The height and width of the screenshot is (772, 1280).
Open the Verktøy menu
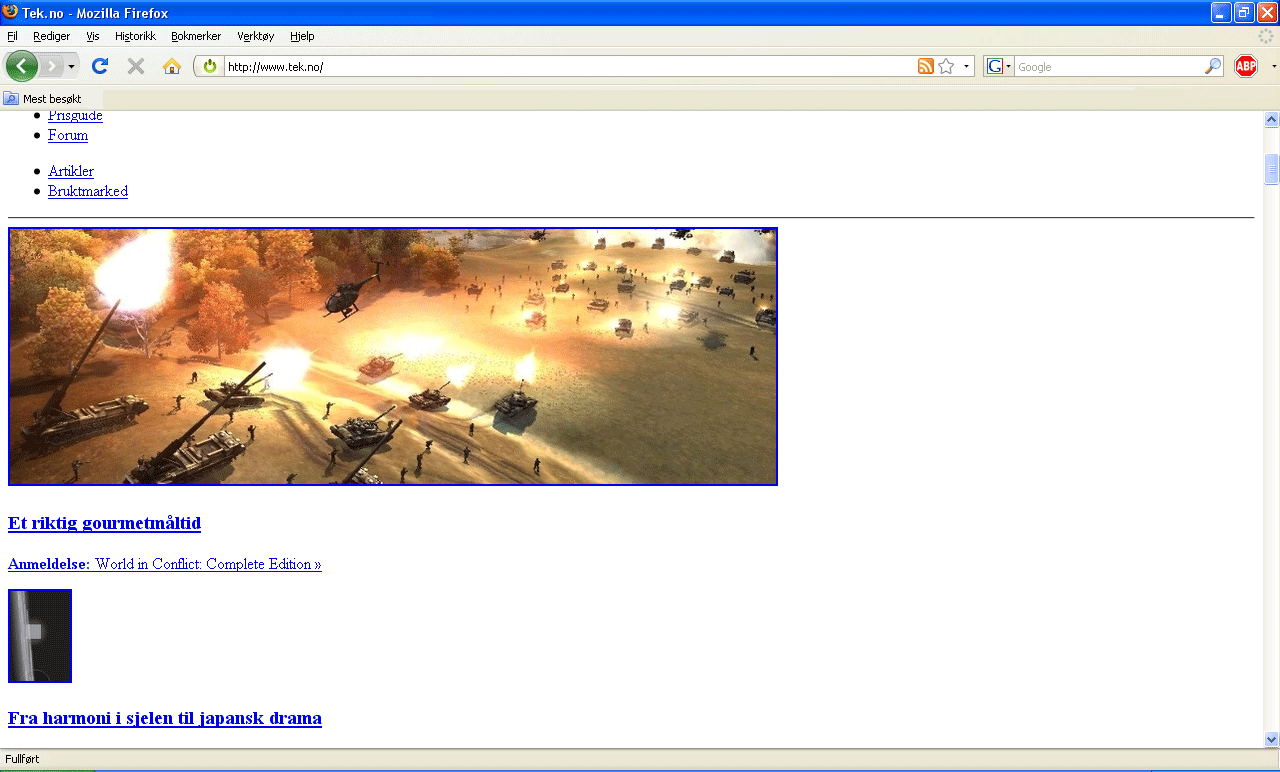[x=256, y=36]
